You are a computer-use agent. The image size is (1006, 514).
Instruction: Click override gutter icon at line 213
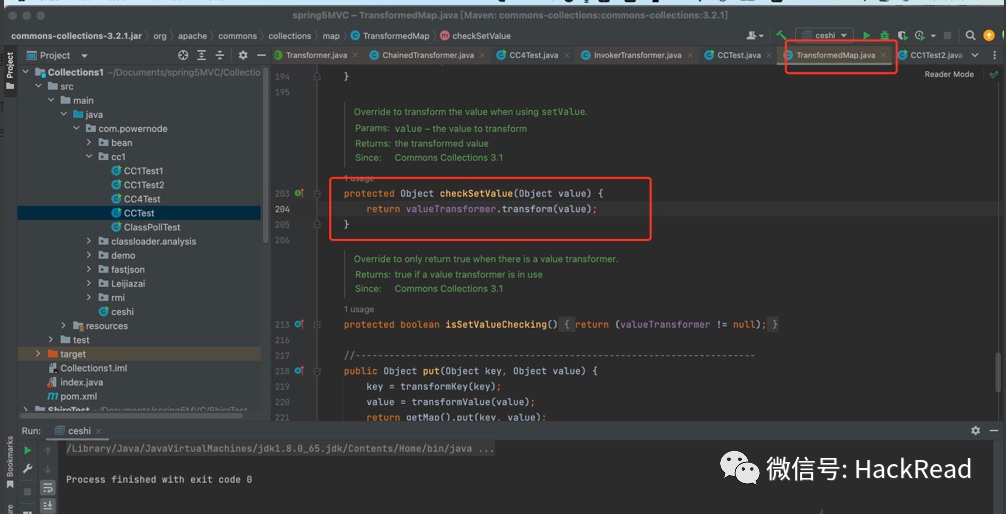(x=300, y=325)
